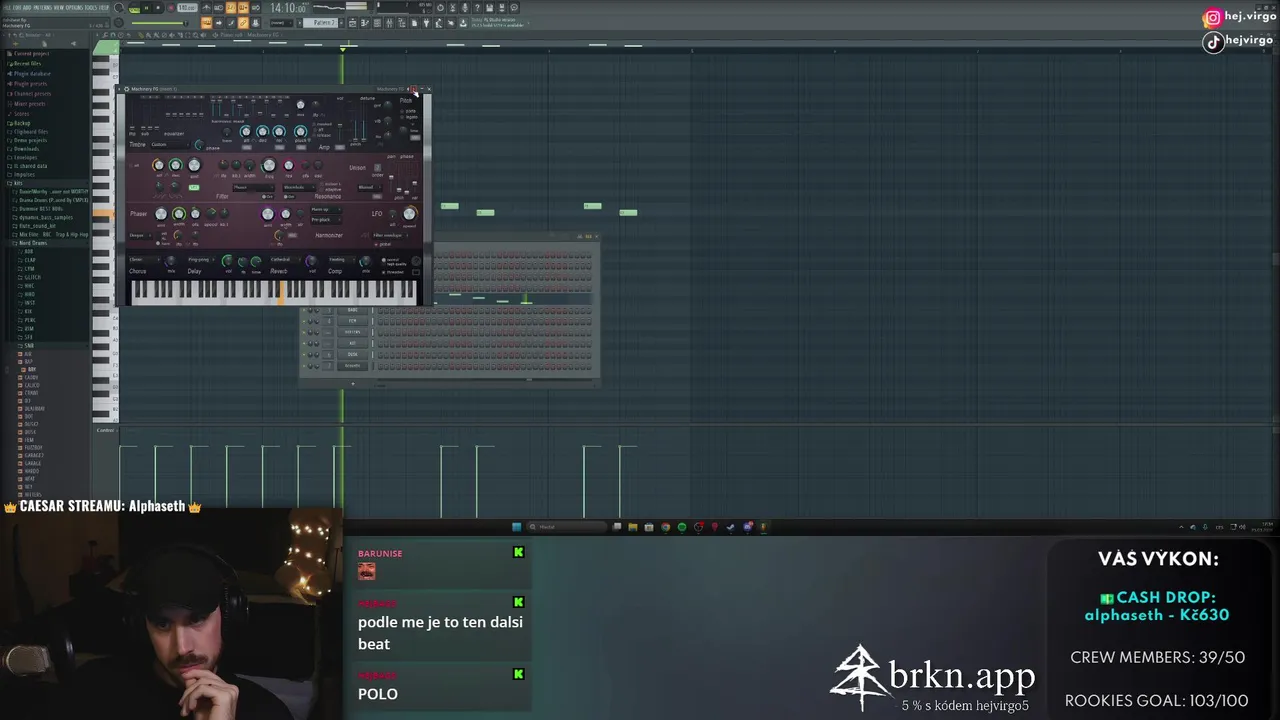This screenshot has height=720, width=1280.
Task: Click the detune slider in Machinery
Action: [363, 121]
